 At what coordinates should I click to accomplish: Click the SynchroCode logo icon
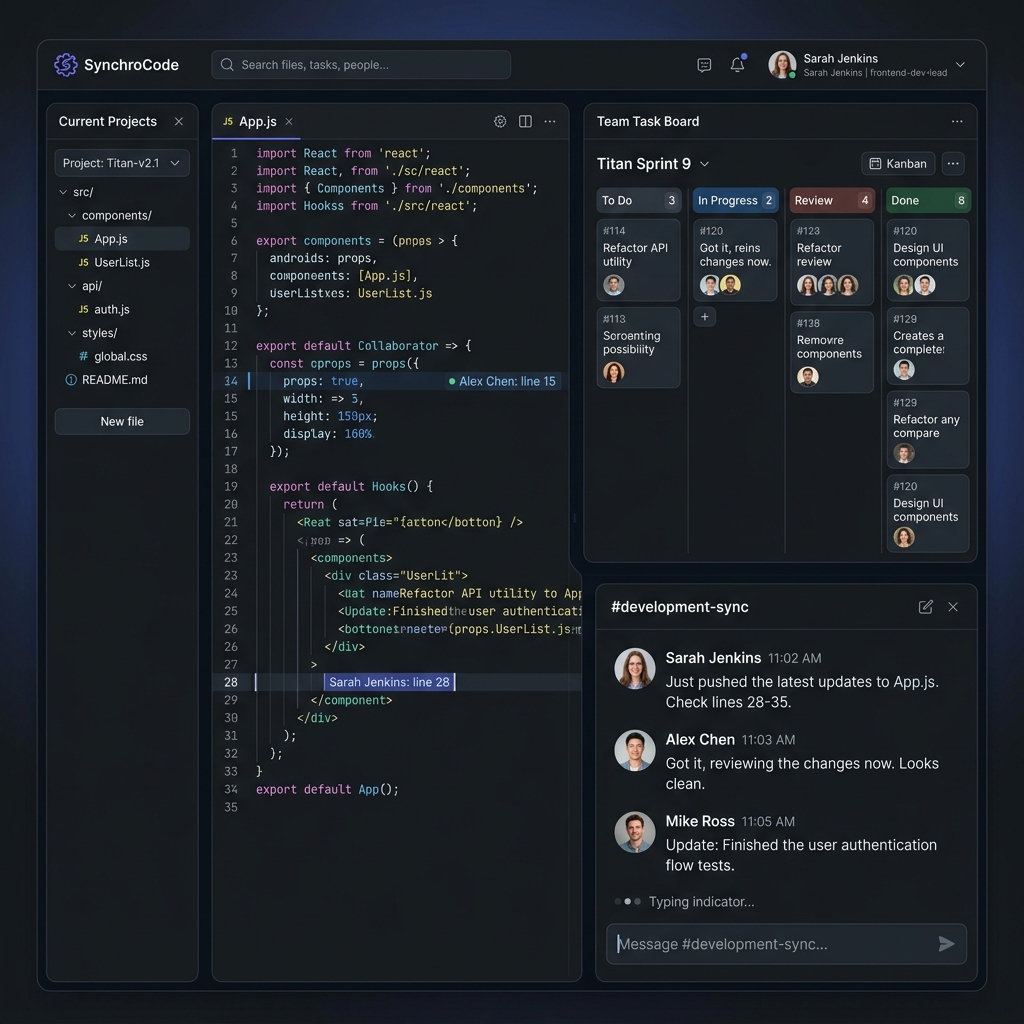(x=65, y=65)
